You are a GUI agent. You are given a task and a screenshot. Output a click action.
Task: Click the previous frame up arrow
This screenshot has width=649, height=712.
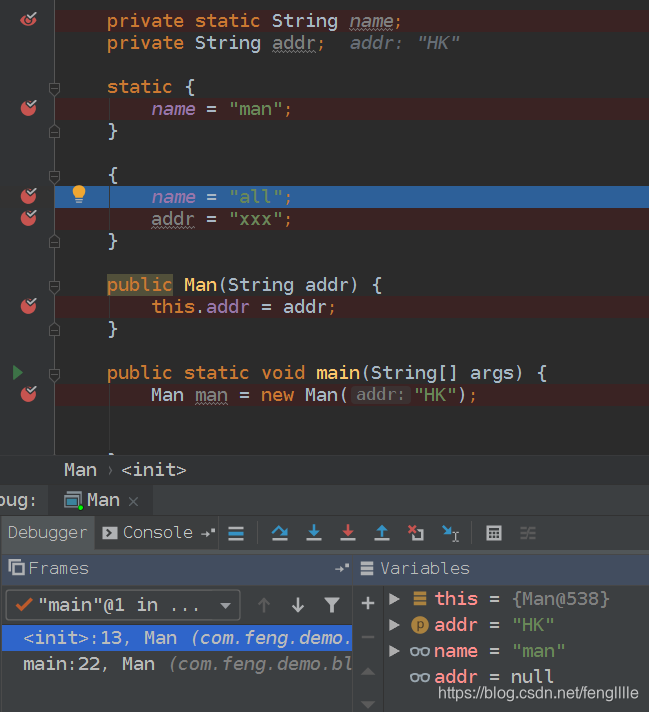click(x=264, y=605)
